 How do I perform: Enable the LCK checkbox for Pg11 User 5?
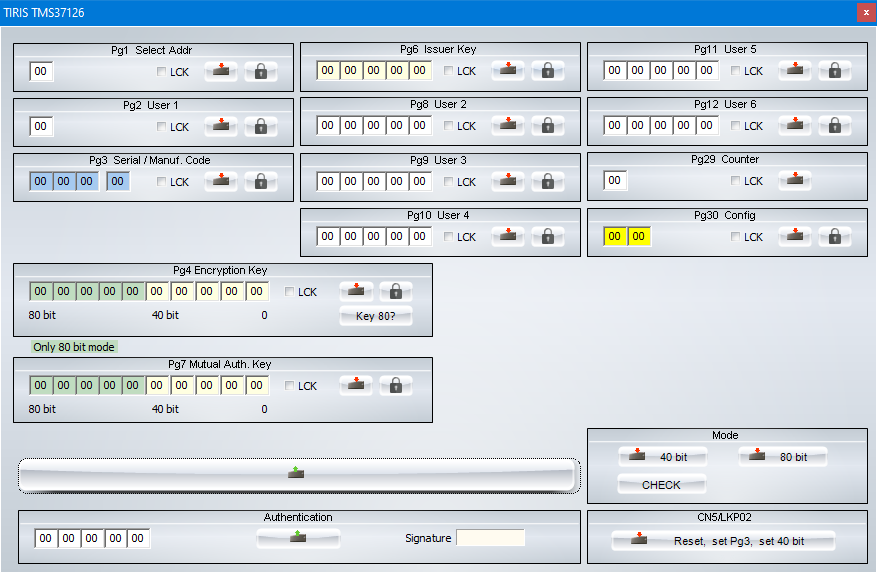(735, 71)
